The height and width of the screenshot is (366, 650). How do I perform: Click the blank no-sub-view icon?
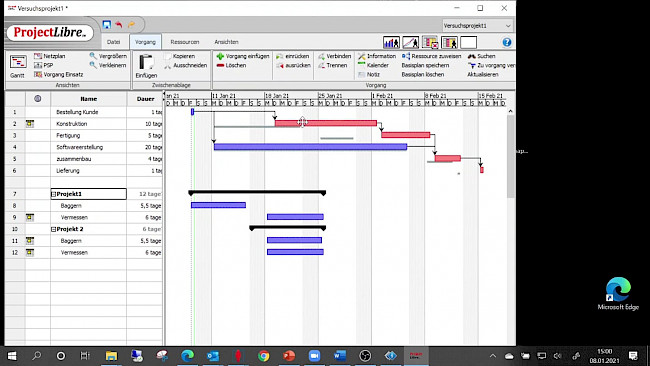(468, 42)
